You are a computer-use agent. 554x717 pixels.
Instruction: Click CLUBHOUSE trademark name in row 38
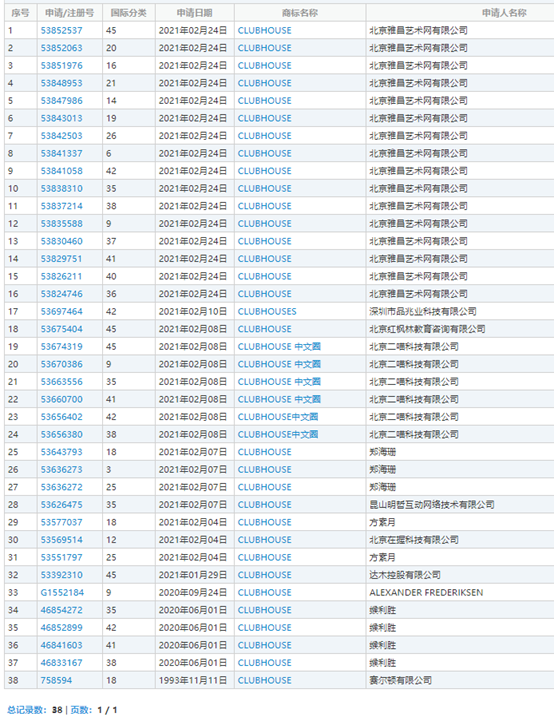265,680
